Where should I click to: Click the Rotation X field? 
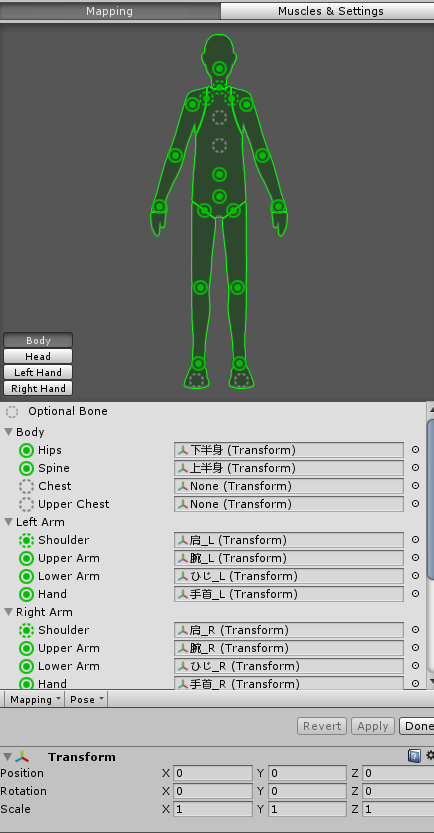click(x=212, y=792)
